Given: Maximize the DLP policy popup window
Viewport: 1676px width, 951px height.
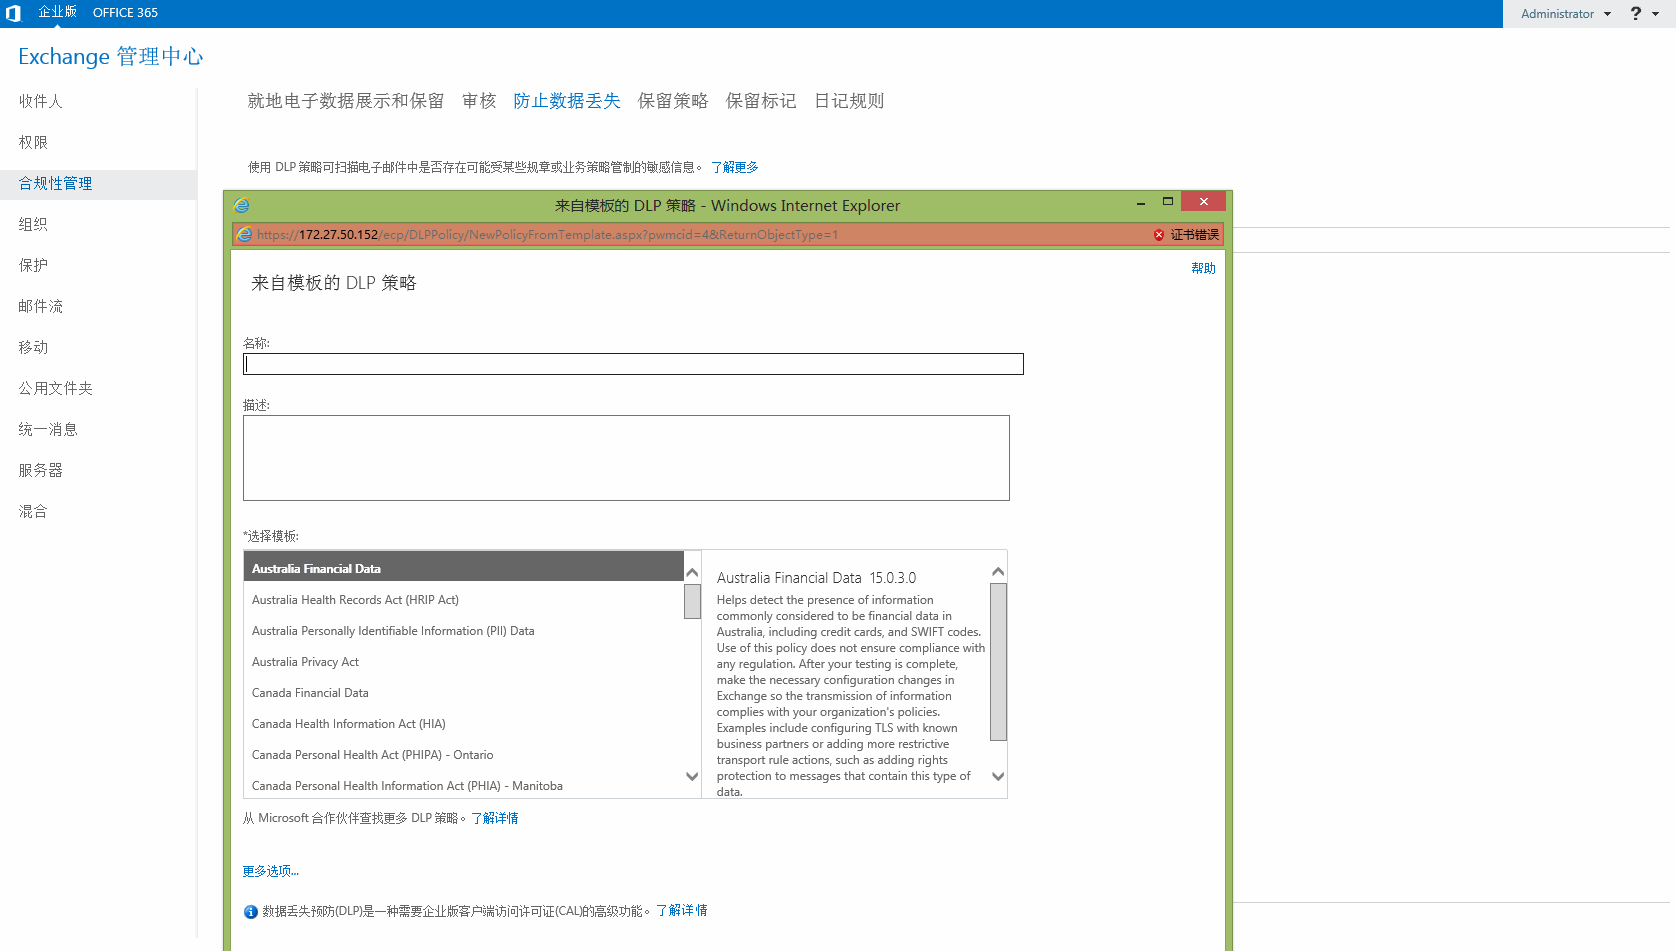Looking at the screenshot, I should click(x=1167, y=202).
